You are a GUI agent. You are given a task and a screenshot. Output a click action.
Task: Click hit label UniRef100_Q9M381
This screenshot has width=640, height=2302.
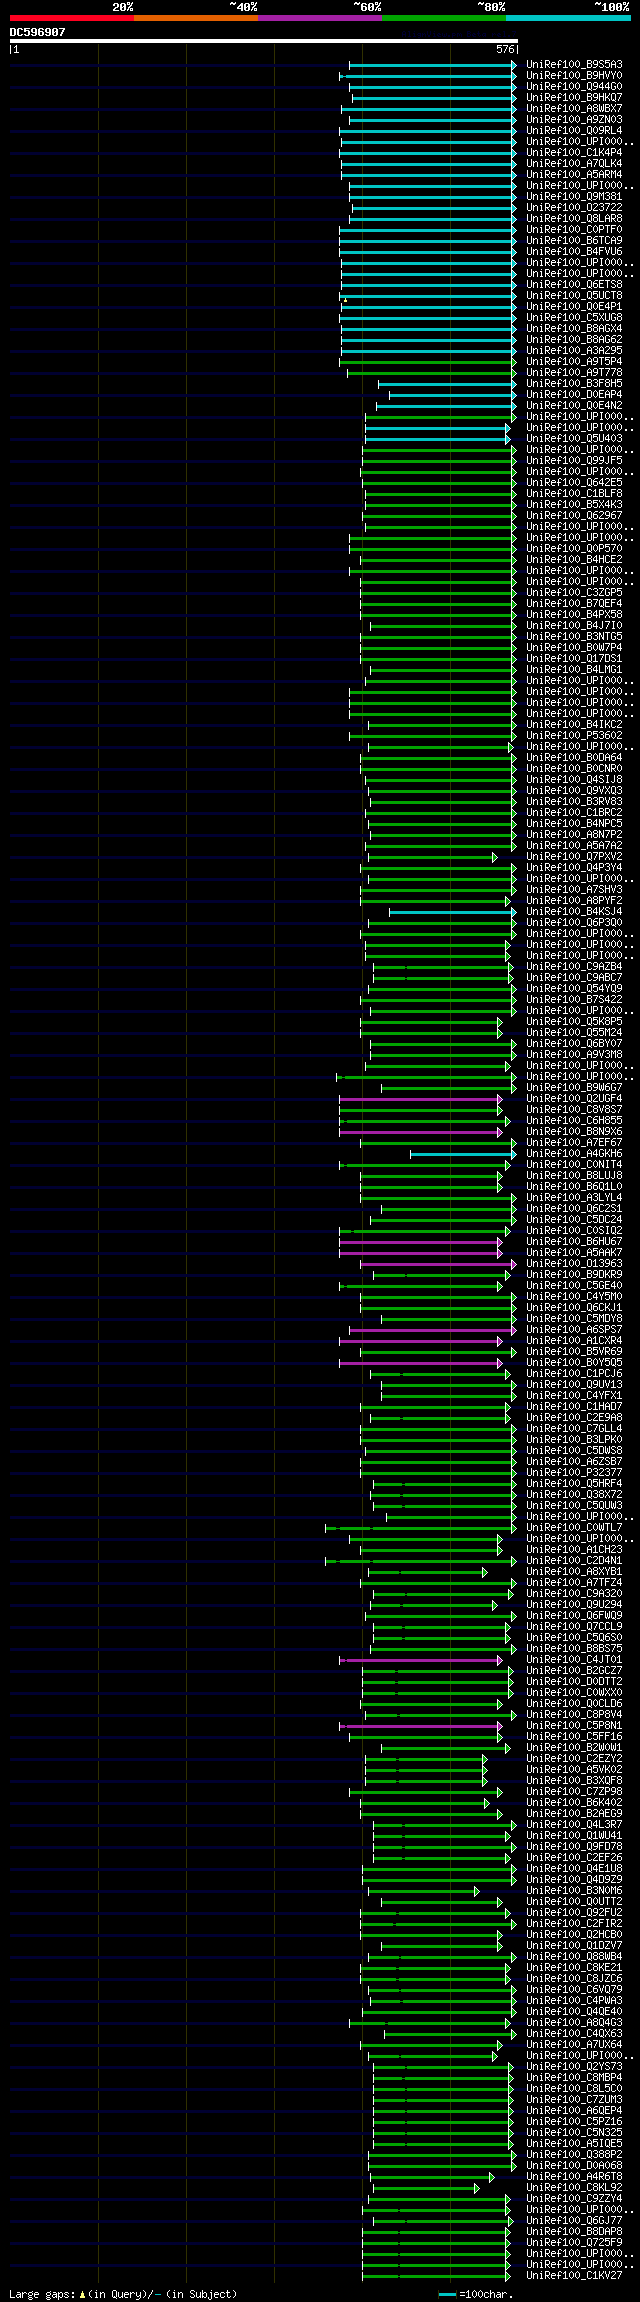[x=574, y=197]
